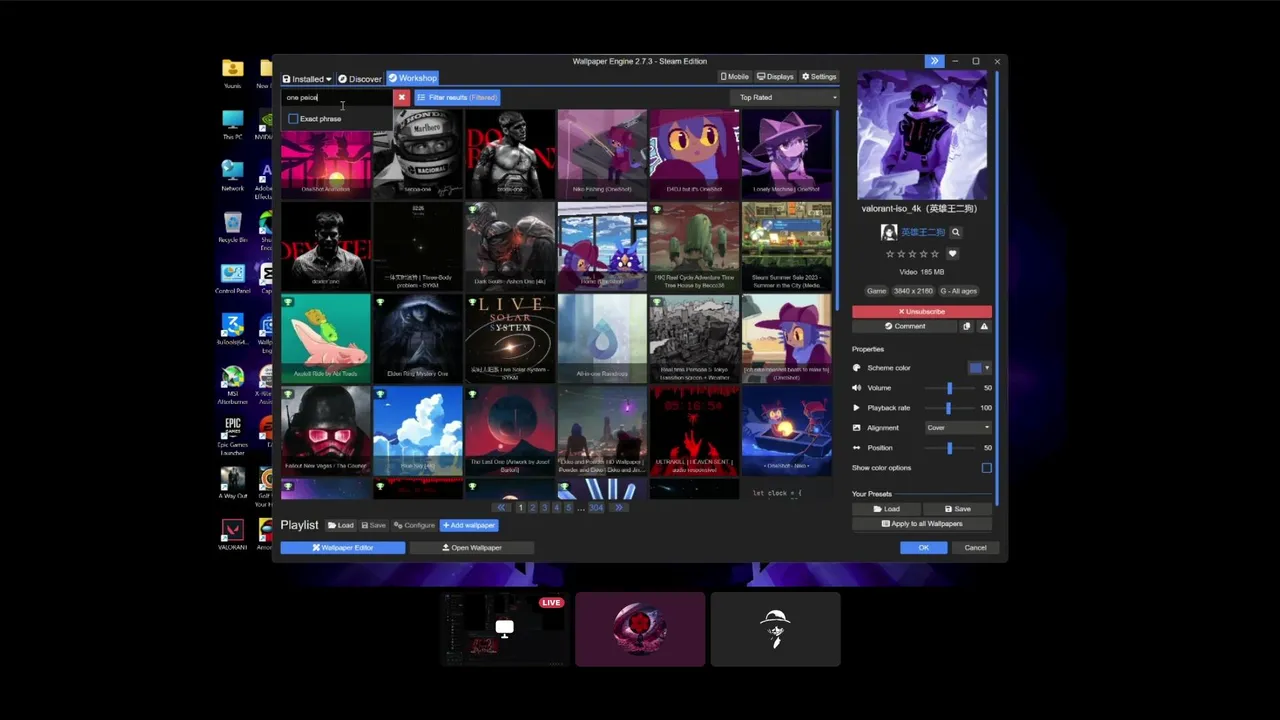Adjust the Volume slider
Viewport: 1280px width, 720px height.
click(x=949, y=388)
